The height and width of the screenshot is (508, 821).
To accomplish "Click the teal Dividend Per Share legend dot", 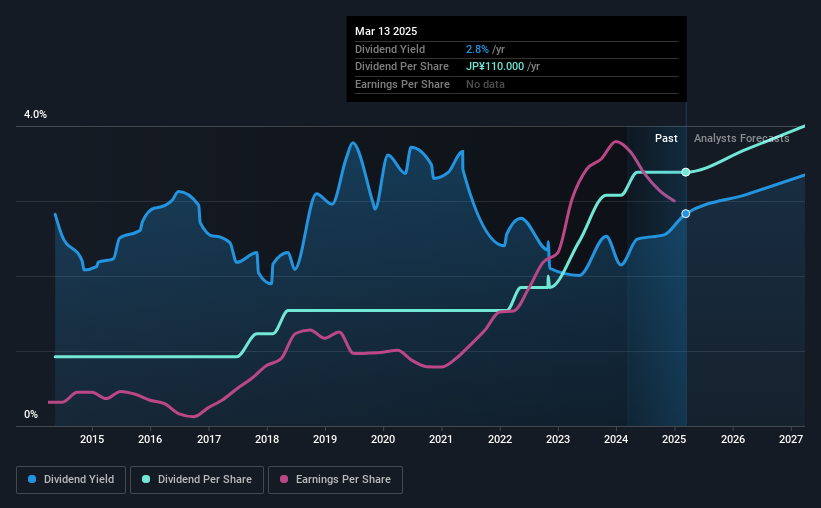I will pos(146,479).
